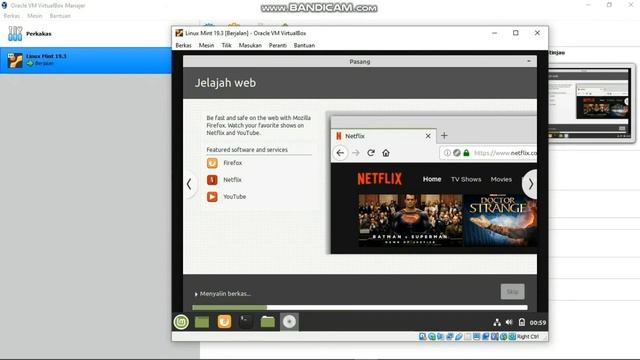Open Berkas menu in the VM window

(183, 45)
